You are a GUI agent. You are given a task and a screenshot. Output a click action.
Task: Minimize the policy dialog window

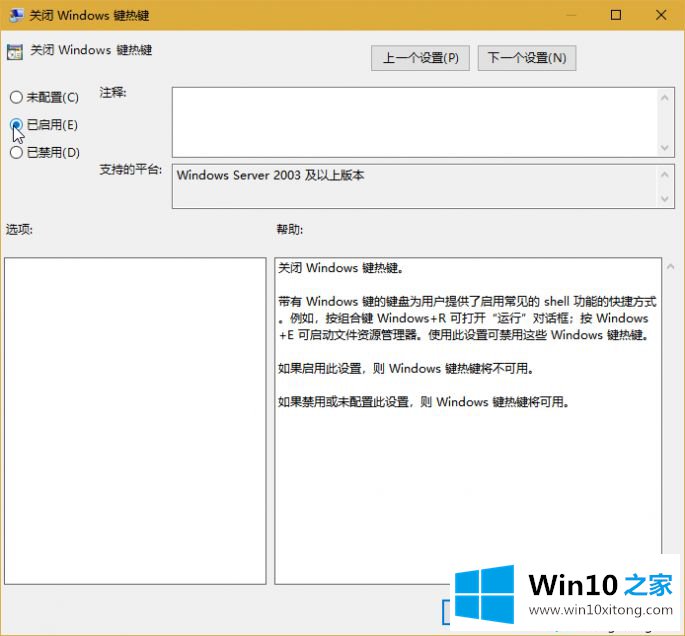(x=571, y=15)
